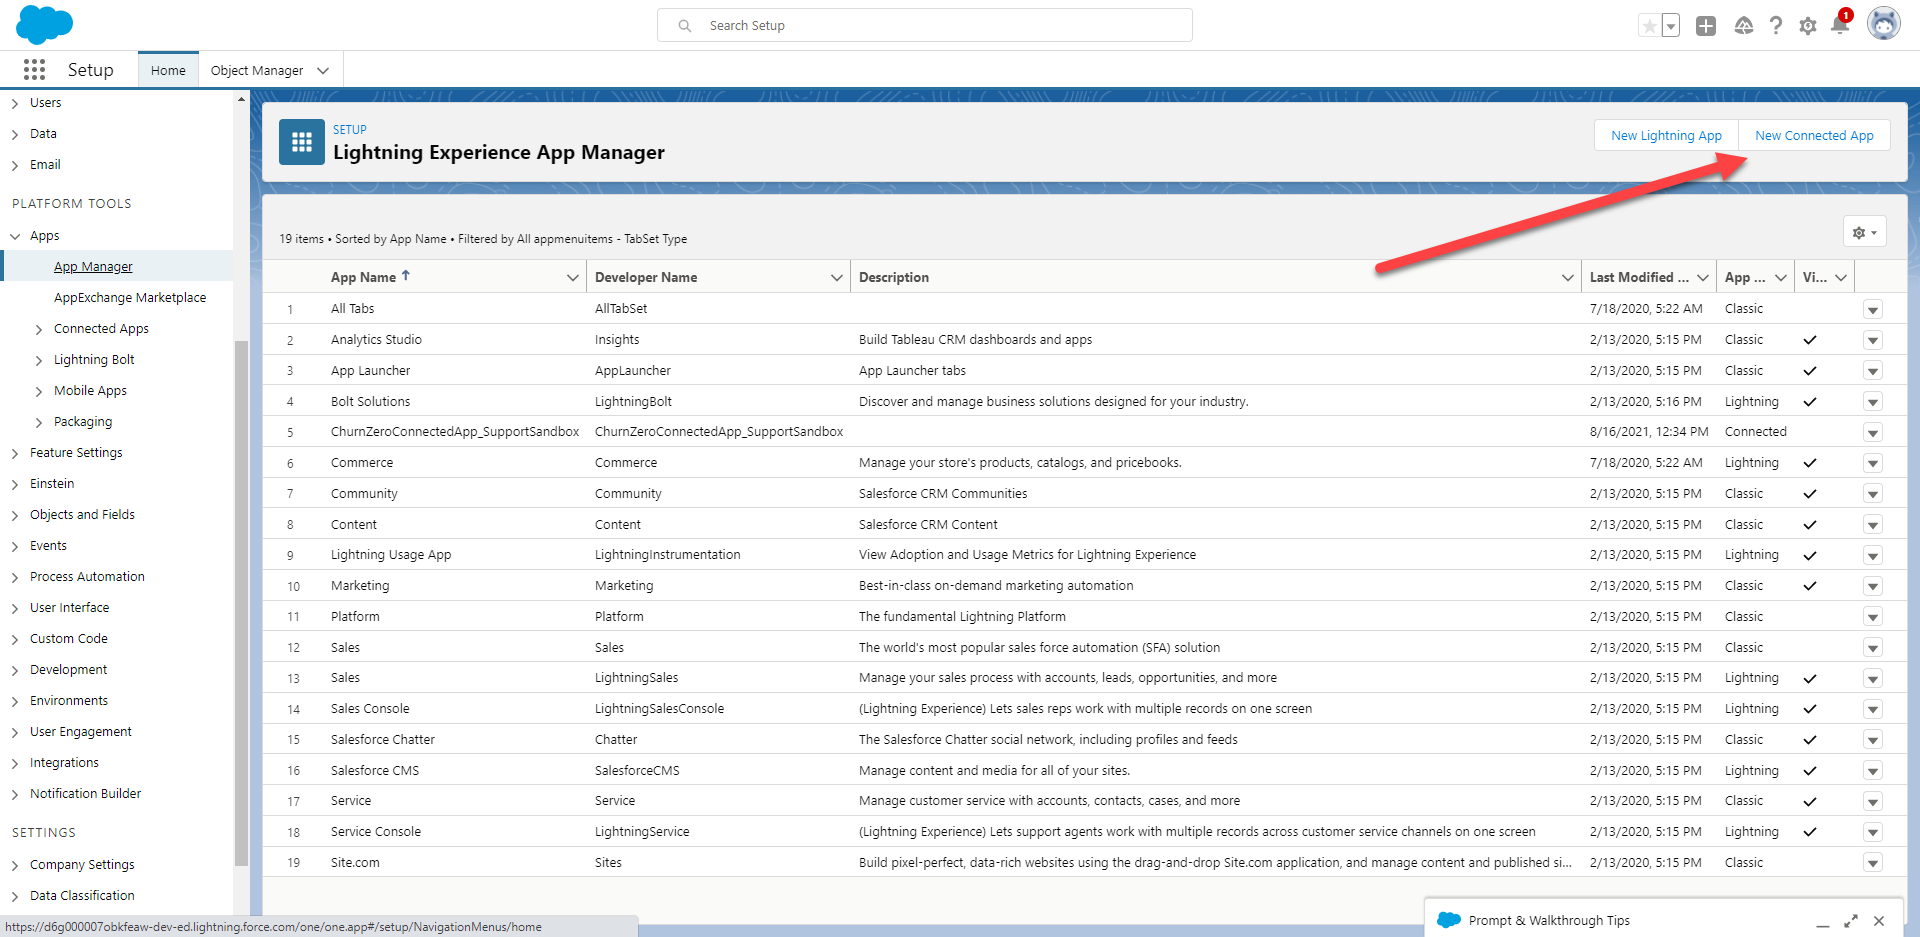Open Description column menu chevron
Image resolution: width=1920 pixels, height=937 pixels.
click(x=1568, y=278)
